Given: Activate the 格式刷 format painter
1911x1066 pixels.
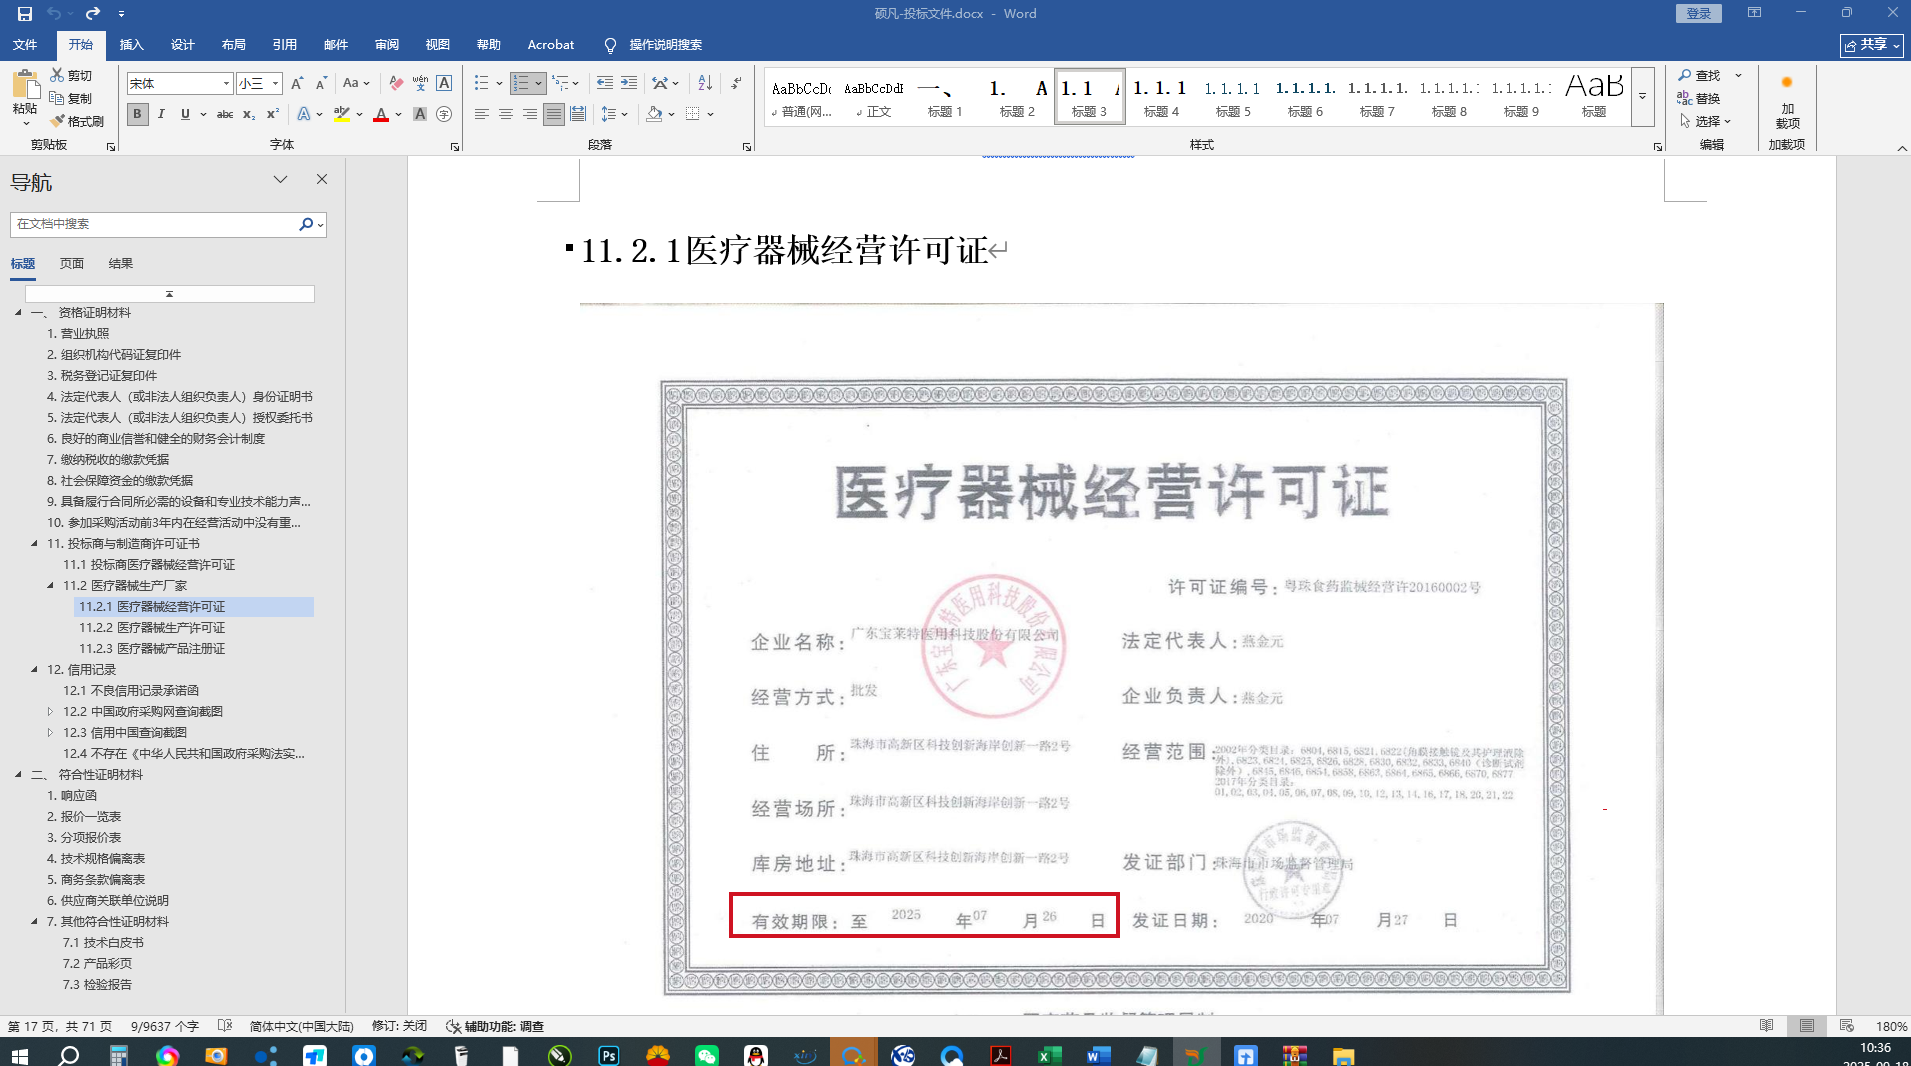Looking at the screenshot, I should [x=77, y=121].
